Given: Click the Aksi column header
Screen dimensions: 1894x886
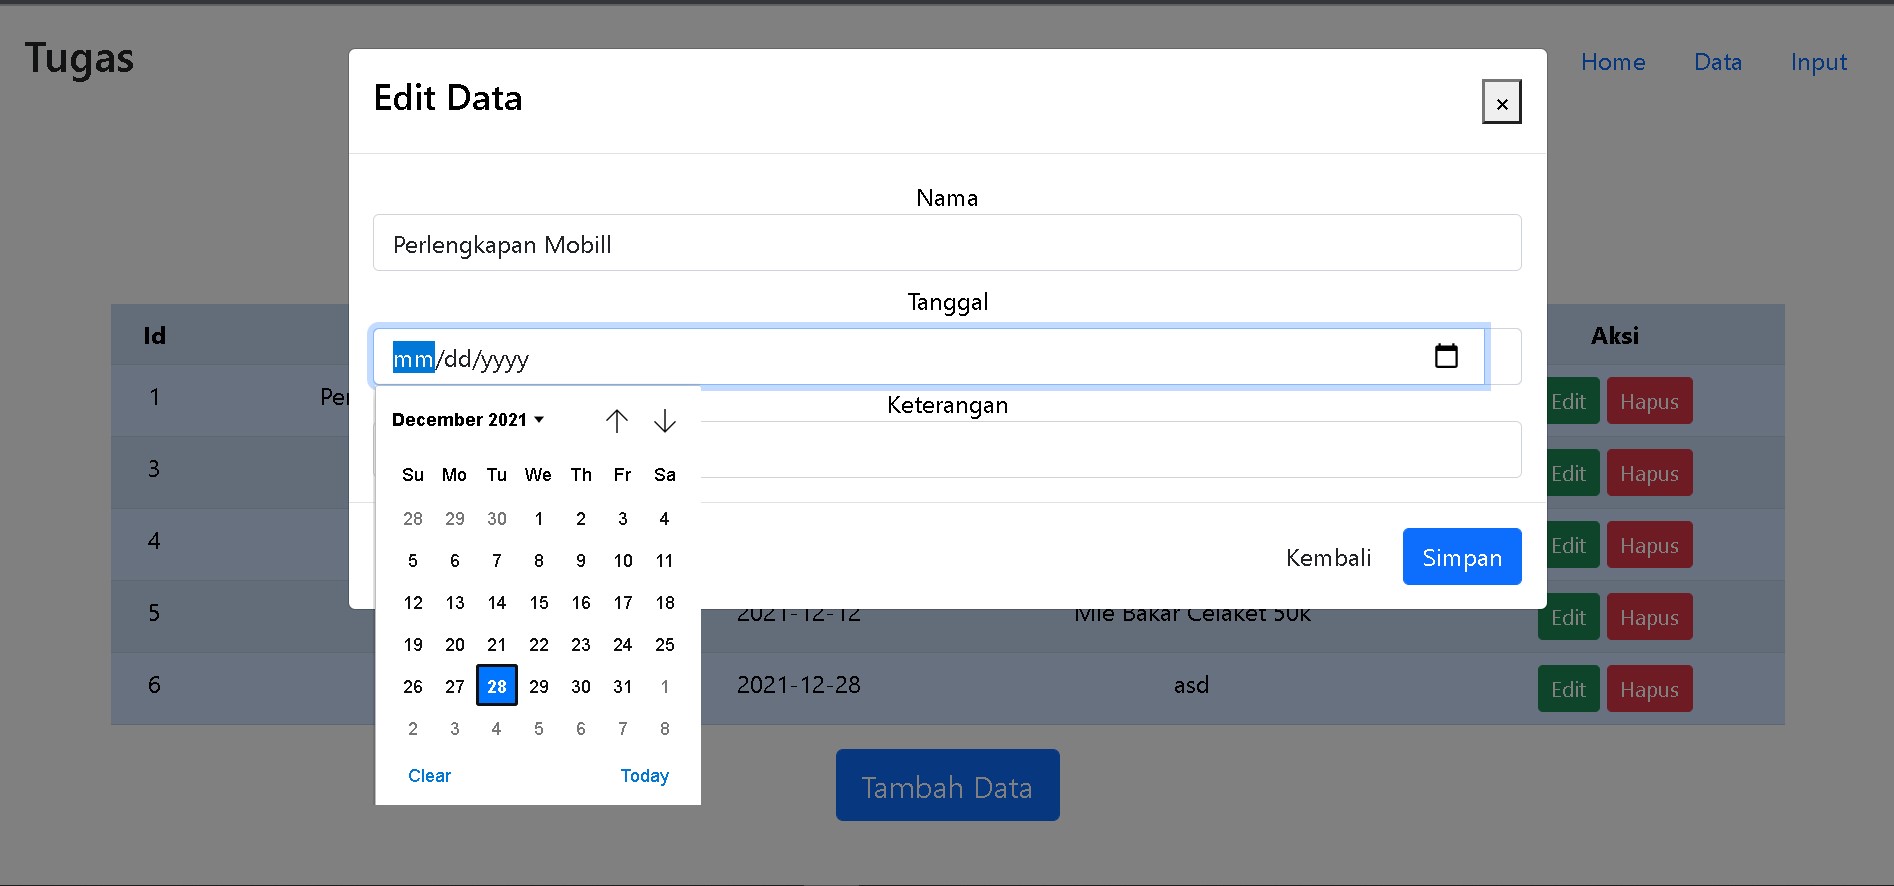Looking at the screenshot, I should click(x=1615, y=336).
